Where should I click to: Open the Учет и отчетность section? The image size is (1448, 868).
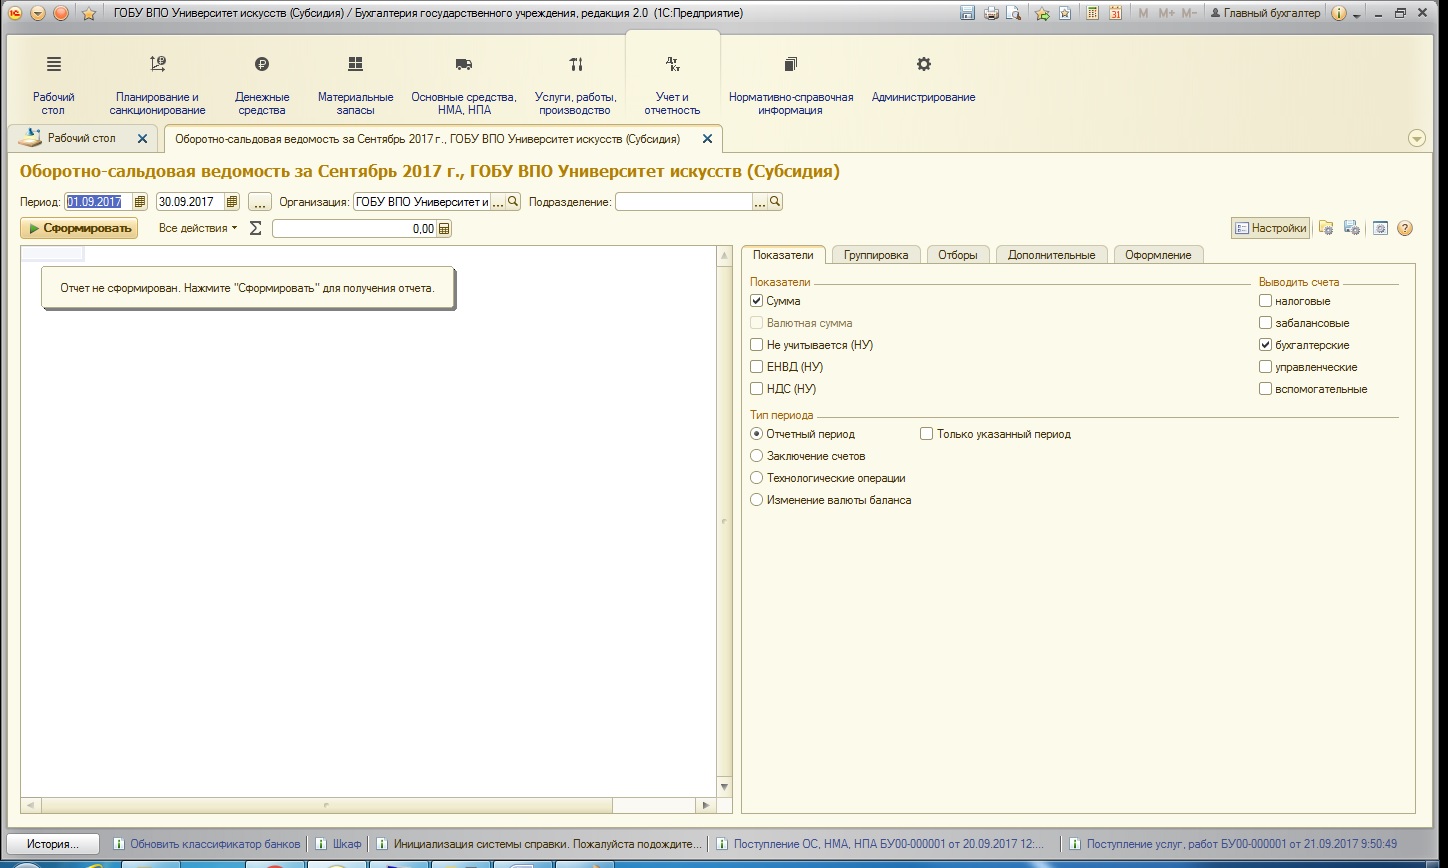[x=672, y=84]
